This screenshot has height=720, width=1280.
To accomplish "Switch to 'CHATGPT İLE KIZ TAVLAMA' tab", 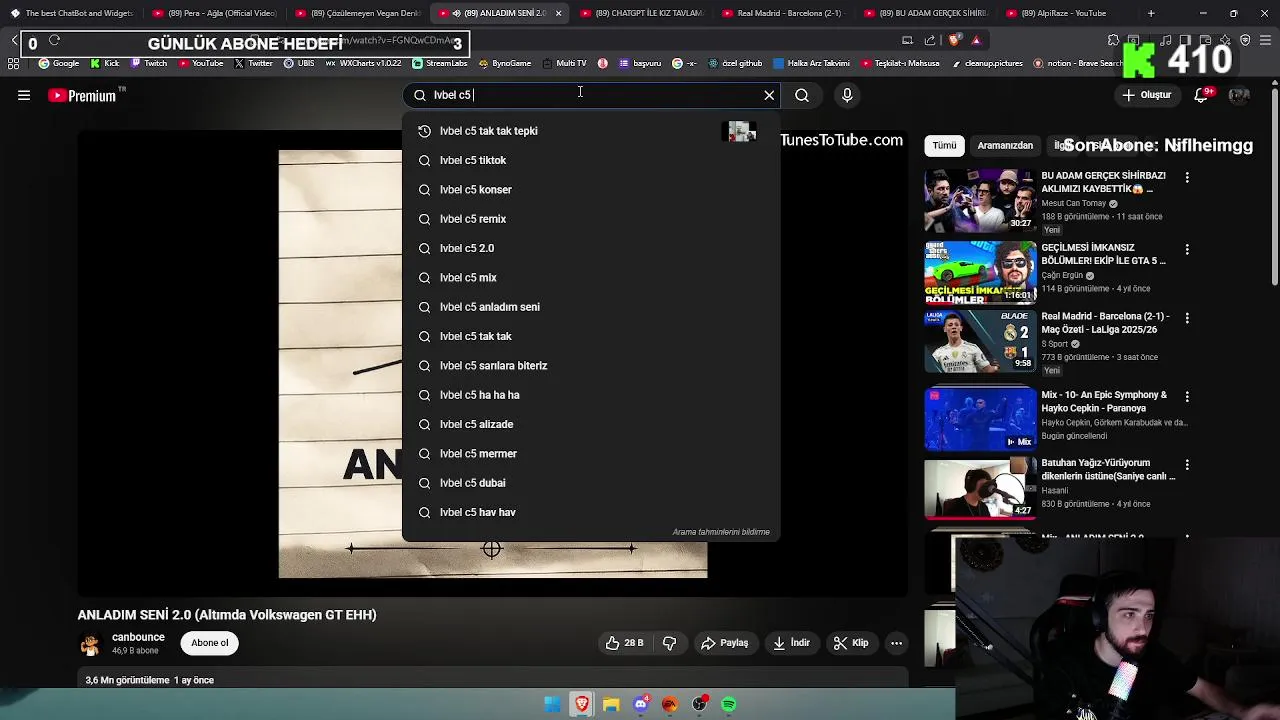I will click(641, 13).
